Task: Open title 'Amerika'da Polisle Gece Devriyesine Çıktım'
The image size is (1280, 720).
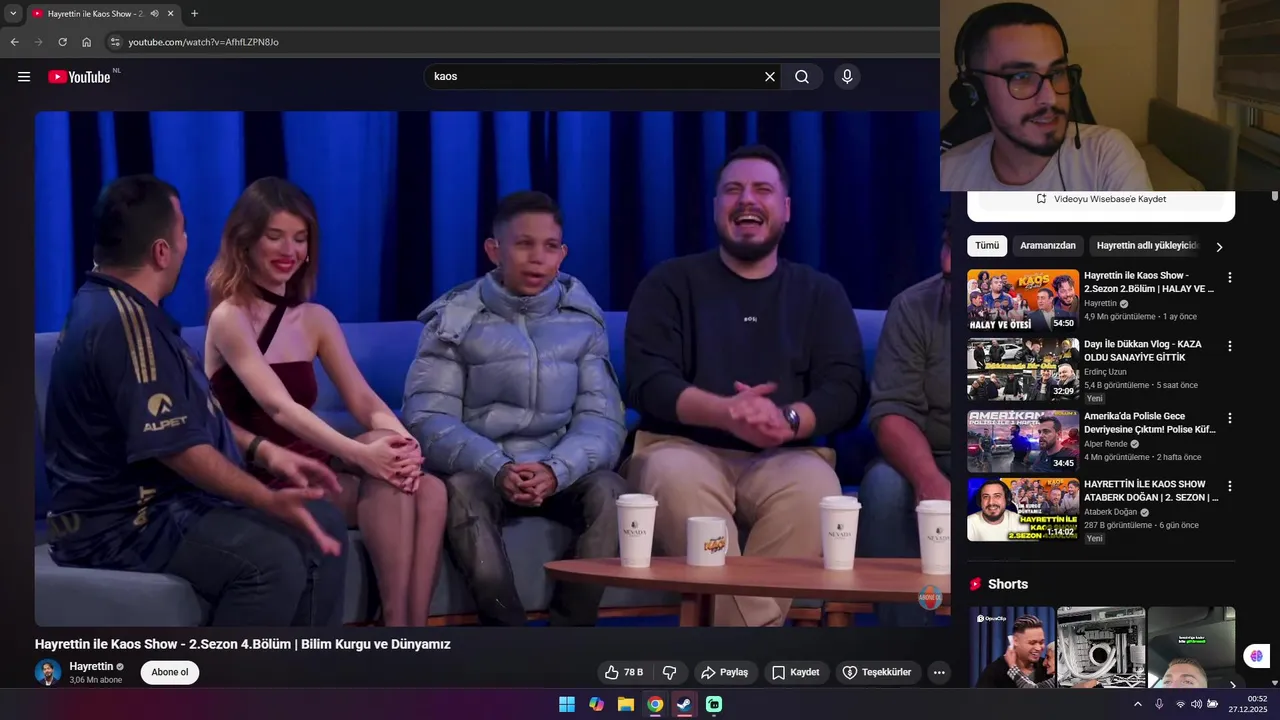Action: click(1150, 423)
